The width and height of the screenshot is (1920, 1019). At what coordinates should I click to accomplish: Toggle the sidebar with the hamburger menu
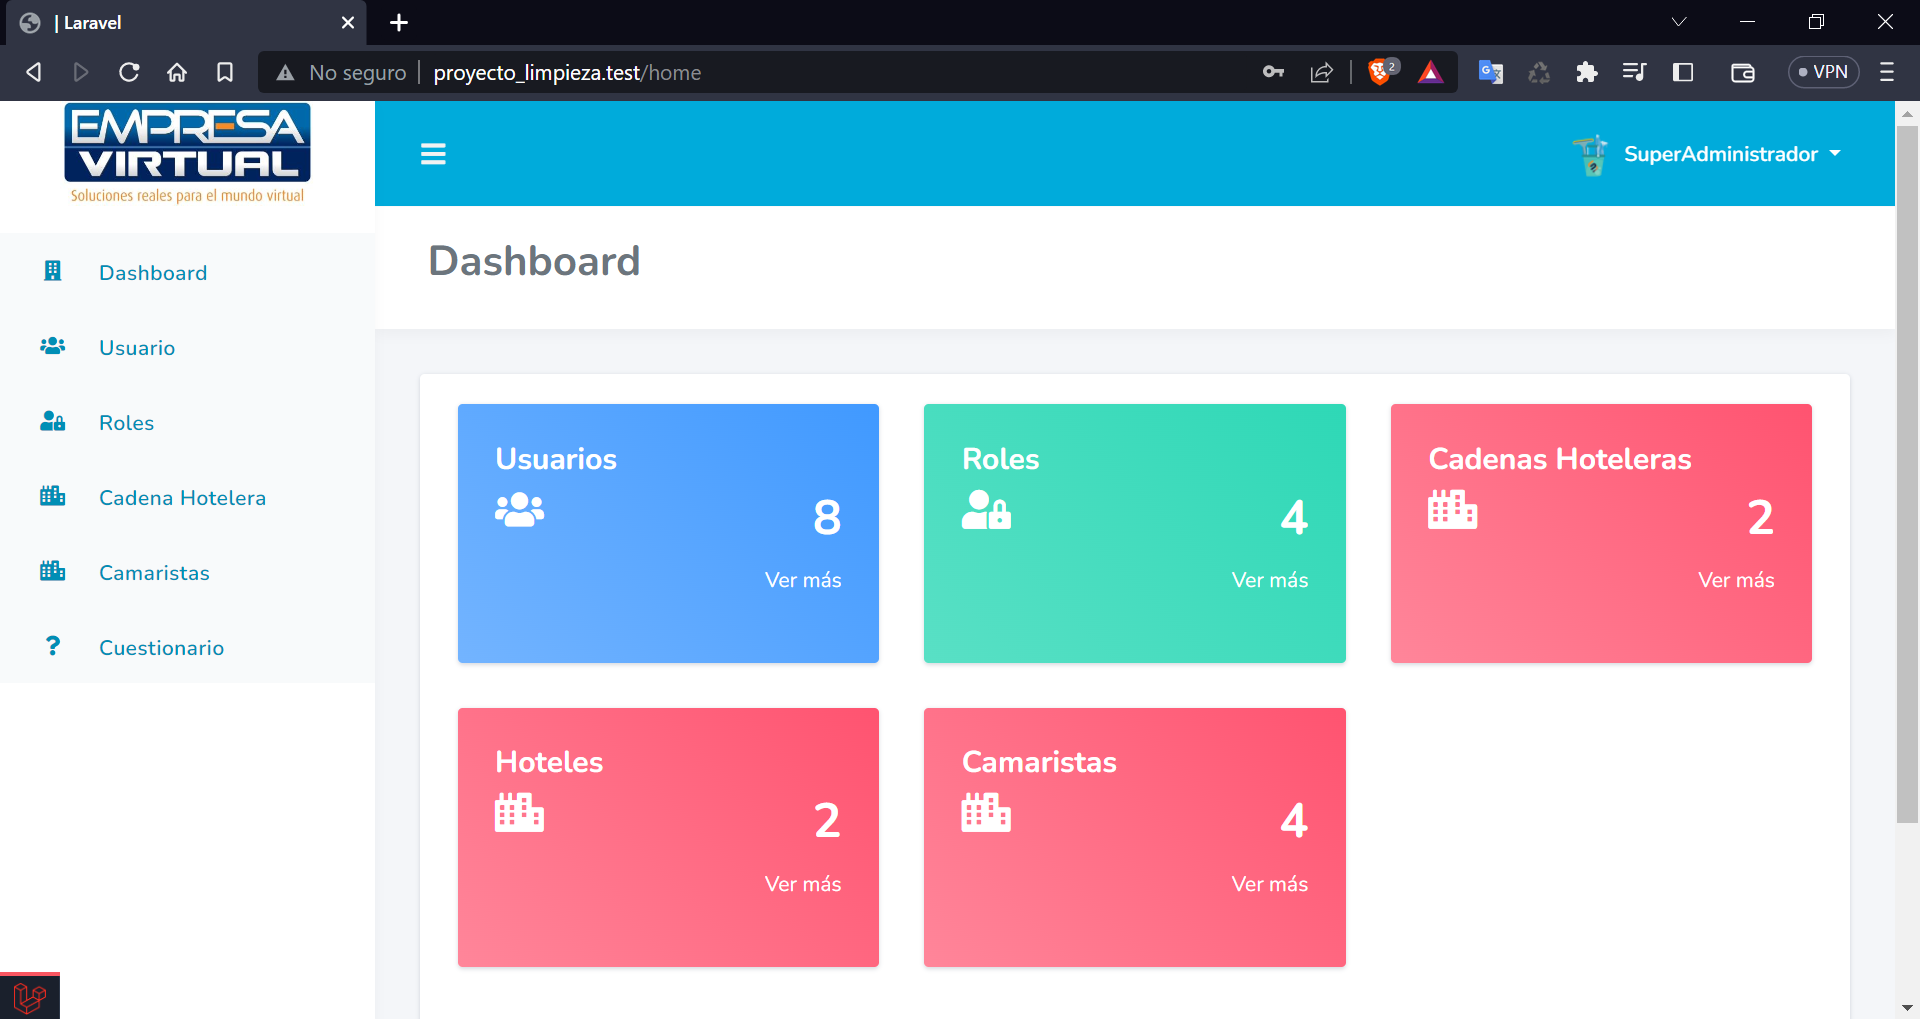coord(434,153)
